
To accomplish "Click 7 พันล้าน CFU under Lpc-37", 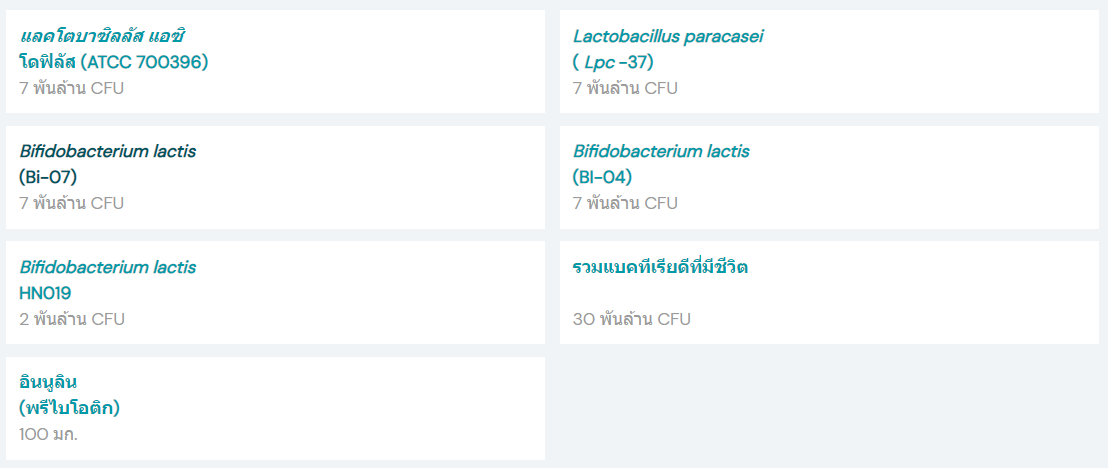I will coord(625,88).
